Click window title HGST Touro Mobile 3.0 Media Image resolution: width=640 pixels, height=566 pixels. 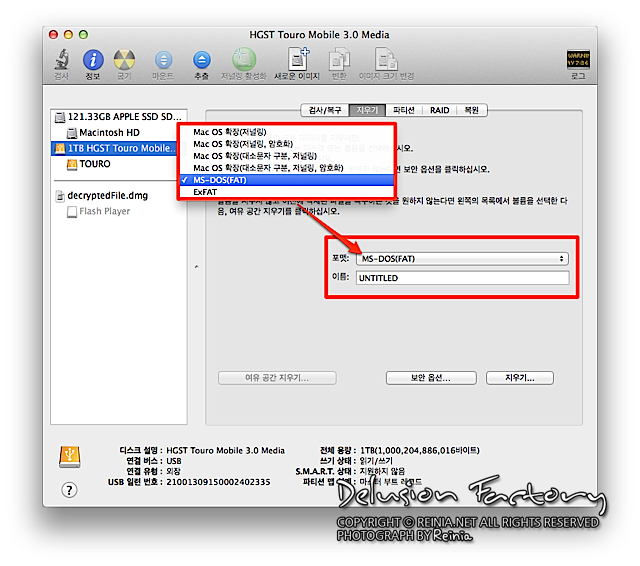[x=319, y=35]
